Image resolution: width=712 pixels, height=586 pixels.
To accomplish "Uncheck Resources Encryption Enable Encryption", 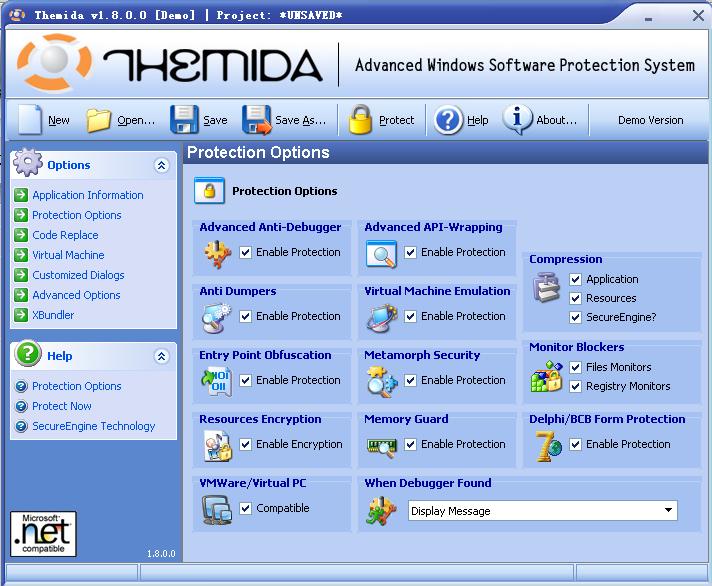I will coord(245,444).
